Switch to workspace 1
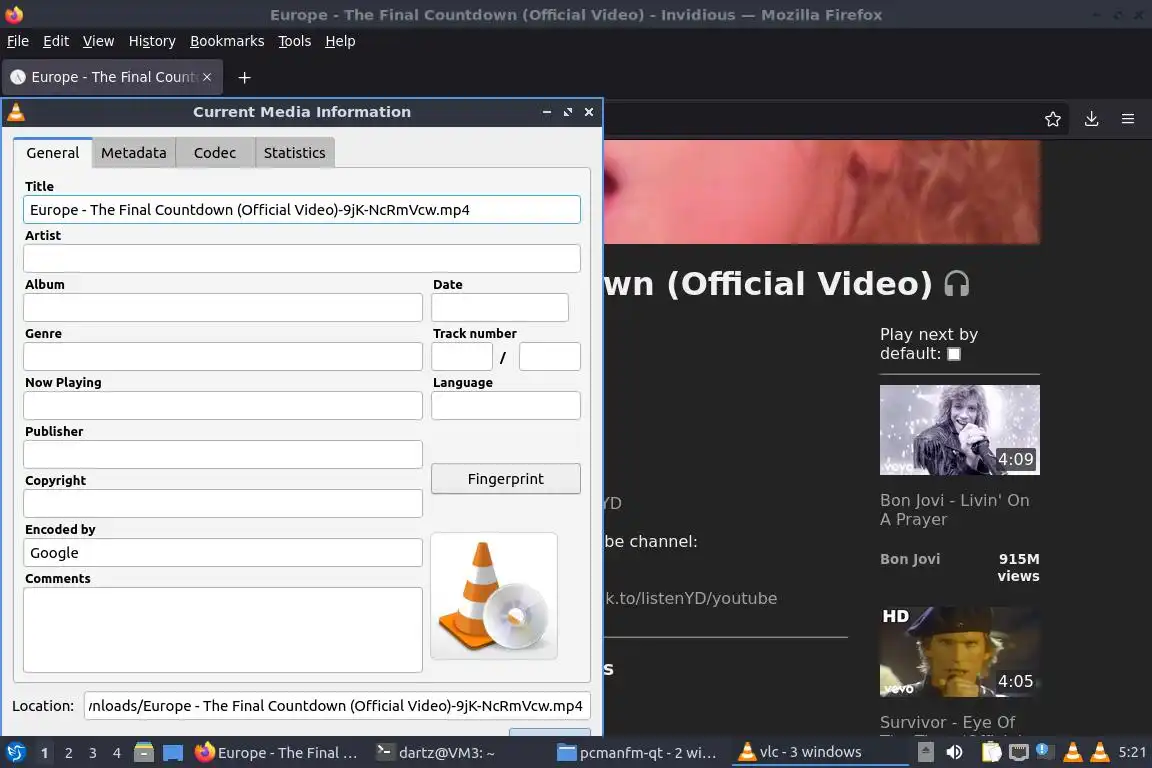 pyautogui.click(x=45, y=753)
